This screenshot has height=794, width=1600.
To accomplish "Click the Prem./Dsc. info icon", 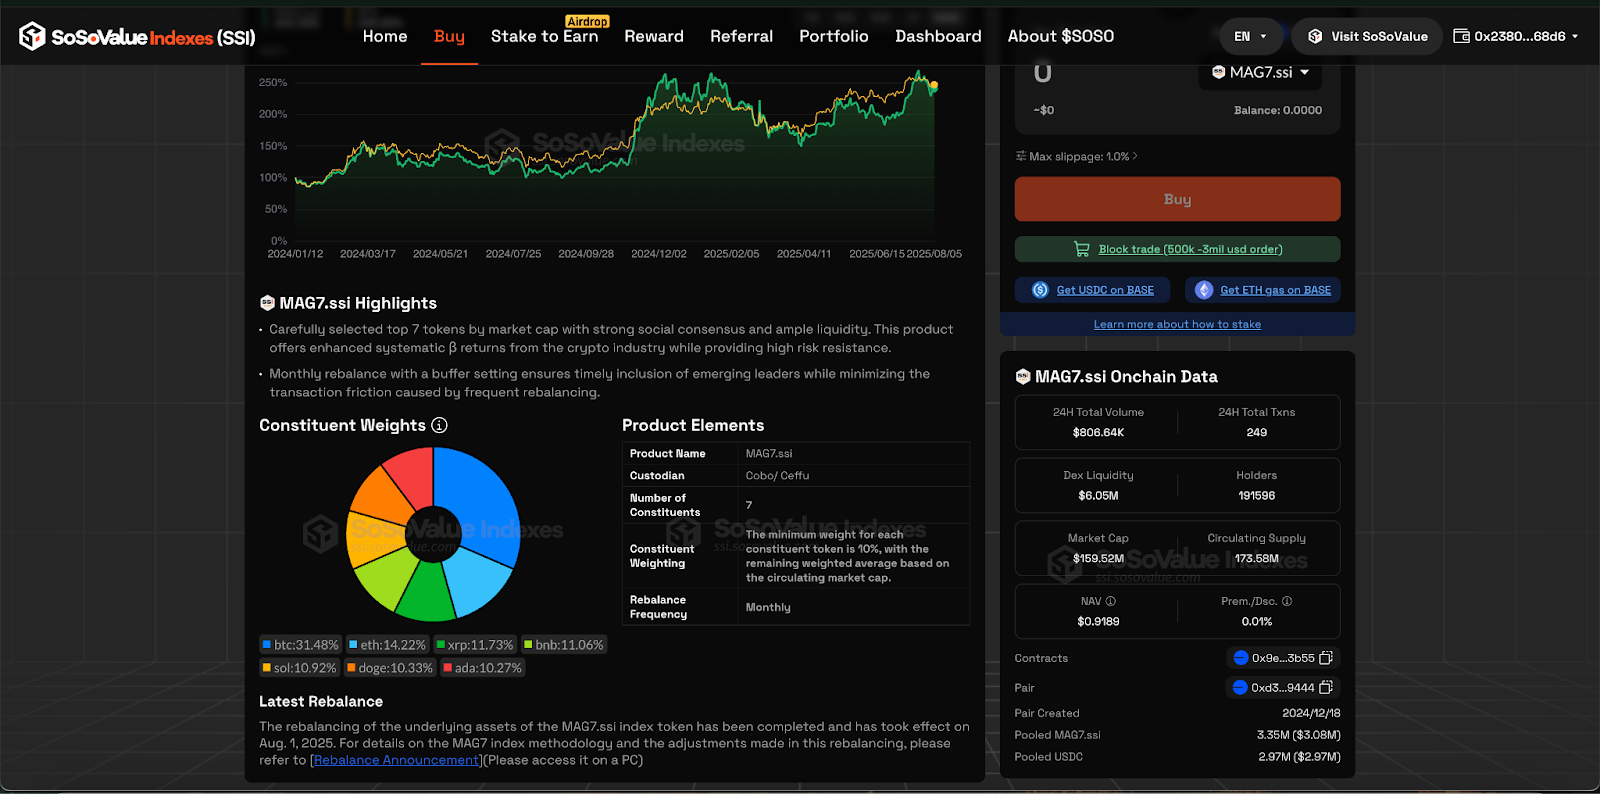I will pos(1287,601).
